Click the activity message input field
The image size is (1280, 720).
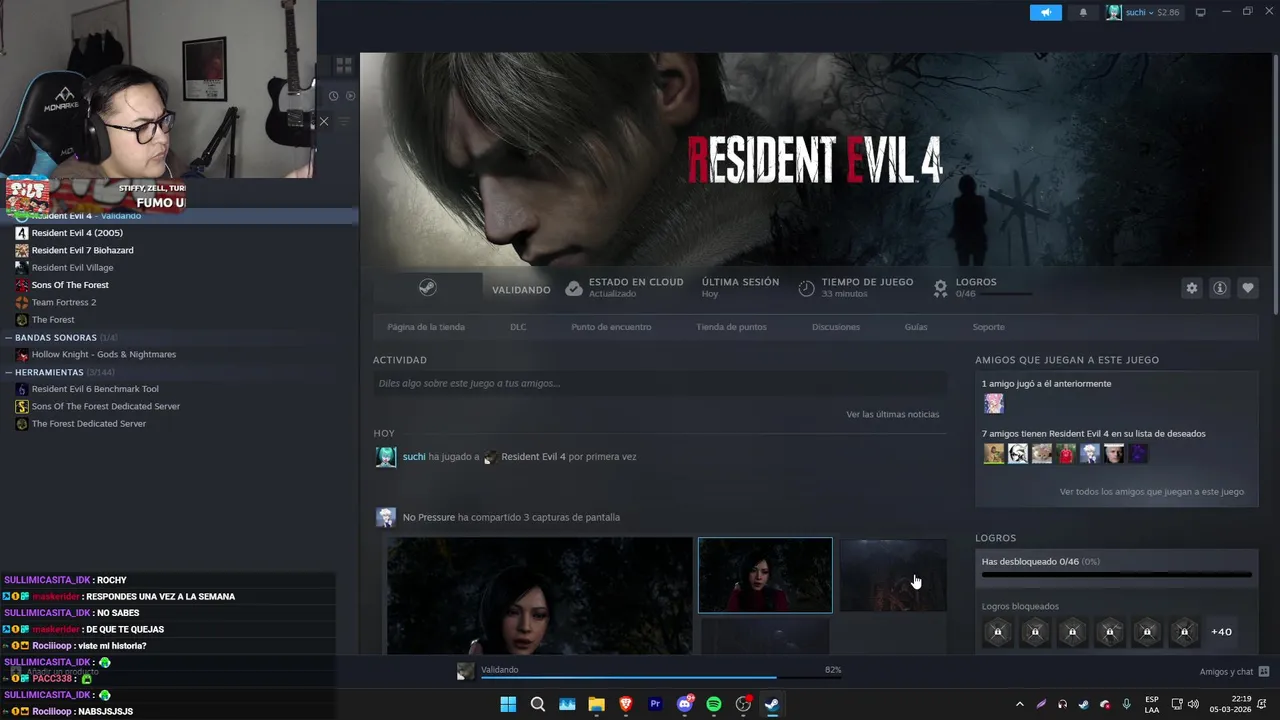[x=660, y=383]
